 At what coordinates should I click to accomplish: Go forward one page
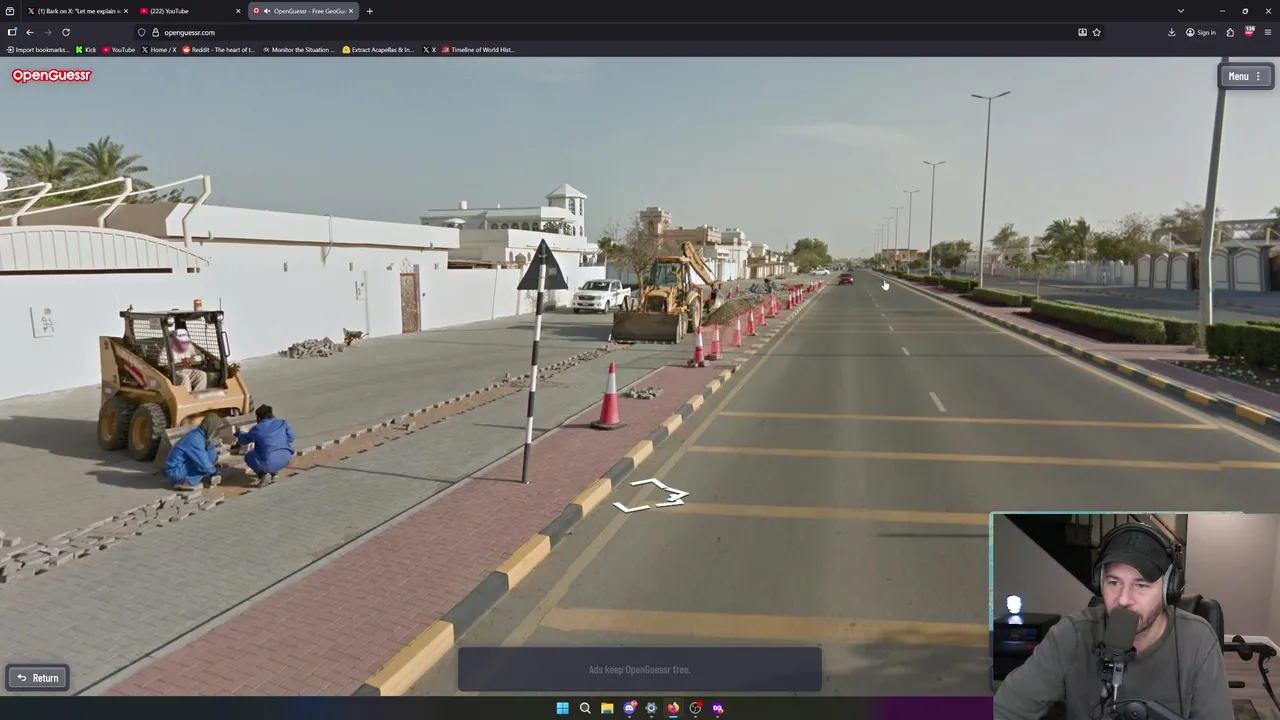coord(48,32)
